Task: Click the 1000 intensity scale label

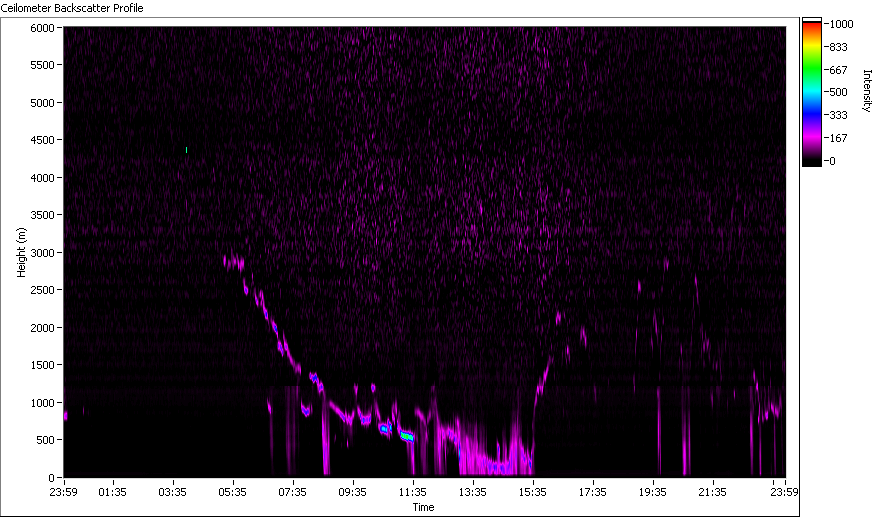Action: [x=841, y=24]
